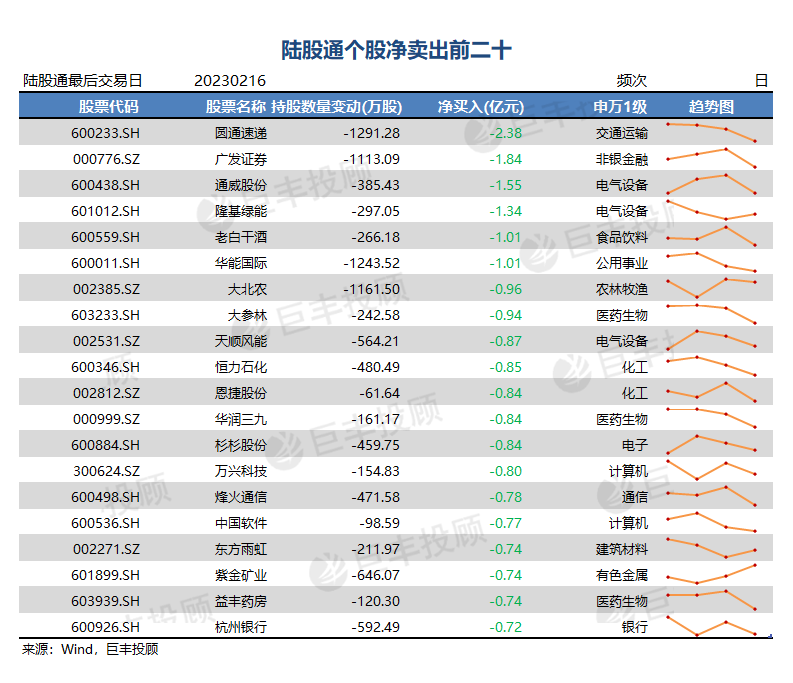Select stock name 东方雨虹
The width and height of the screenshot is (793, 683).
241,549
